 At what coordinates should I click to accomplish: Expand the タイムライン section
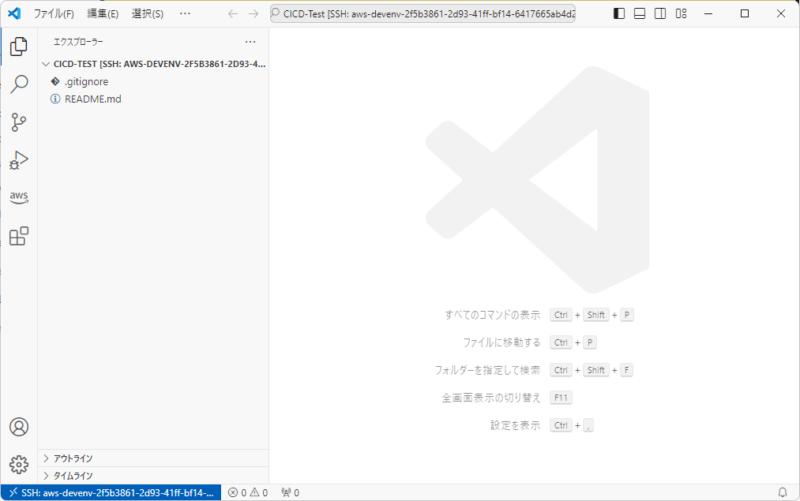click(x=72, y=476)
